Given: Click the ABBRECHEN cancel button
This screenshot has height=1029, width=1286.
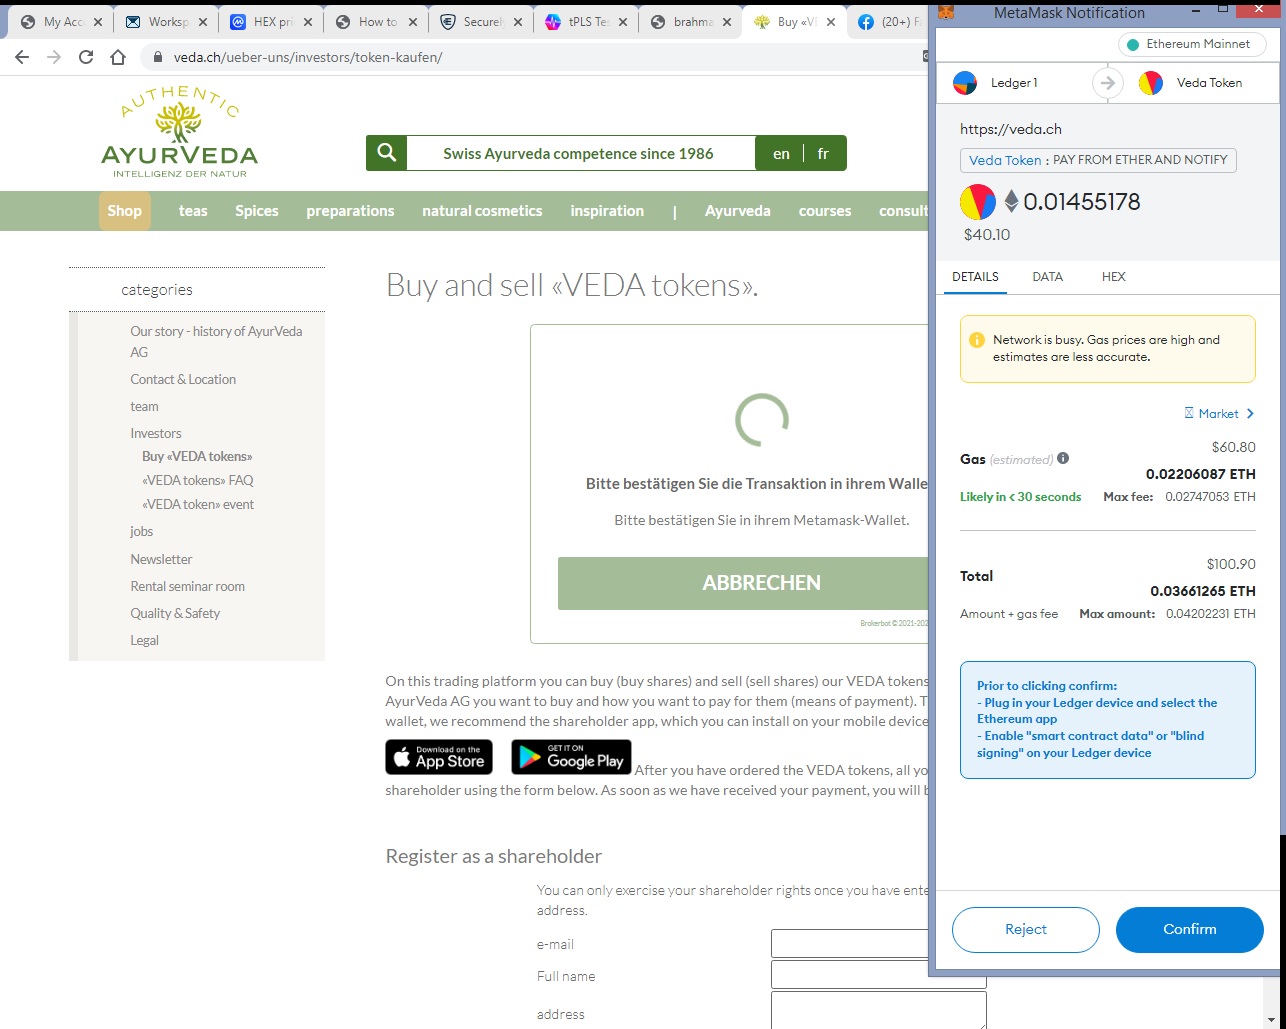Looking at the screenshot, I should (x=743, y=583).
